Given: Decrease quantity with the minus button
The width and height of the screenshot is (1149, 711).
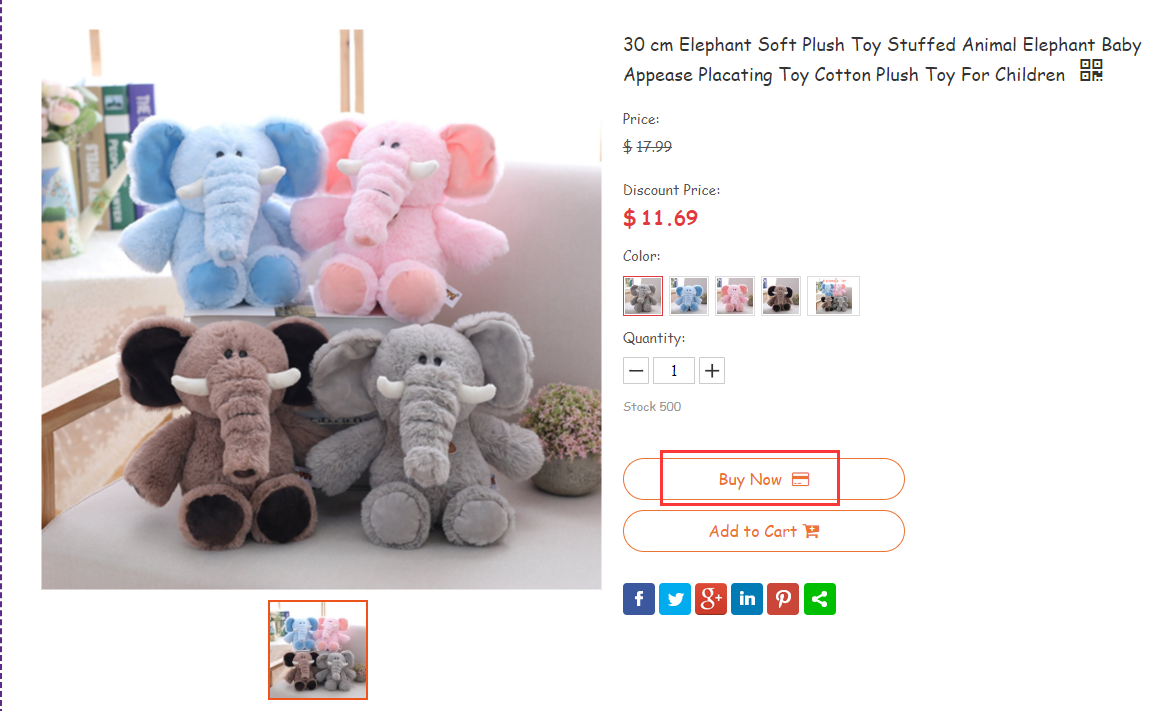Looking at the screenshot, I should tap(636, 371).
